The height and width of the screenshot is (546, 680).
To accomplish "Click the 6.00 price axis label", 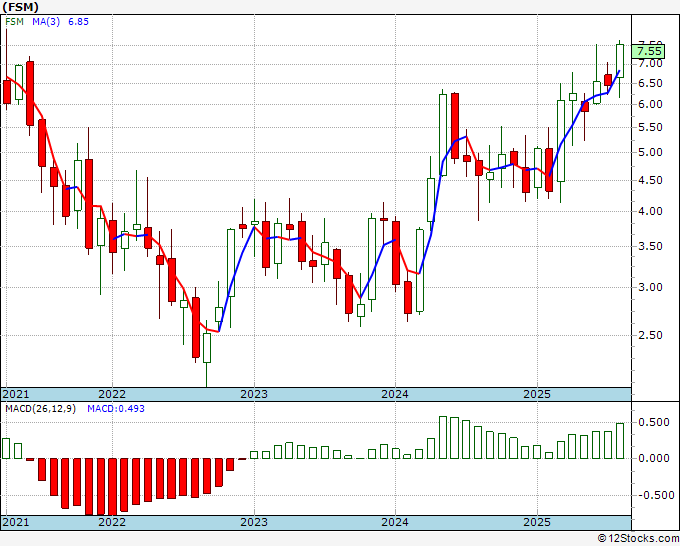I will (x=650, y=104).
